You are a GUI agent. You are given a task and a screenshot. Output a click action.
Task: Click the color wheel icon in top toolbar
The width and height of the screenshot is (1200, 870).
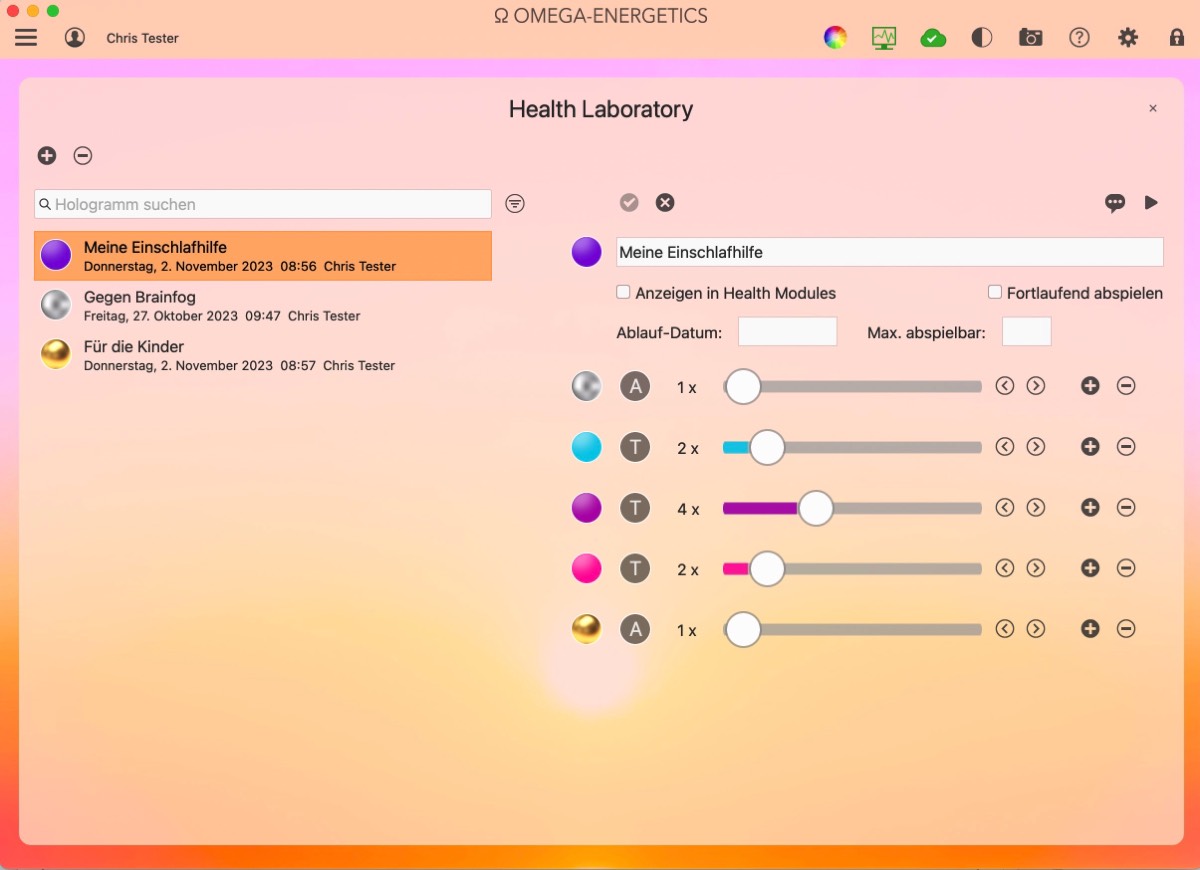click(835, 38)
